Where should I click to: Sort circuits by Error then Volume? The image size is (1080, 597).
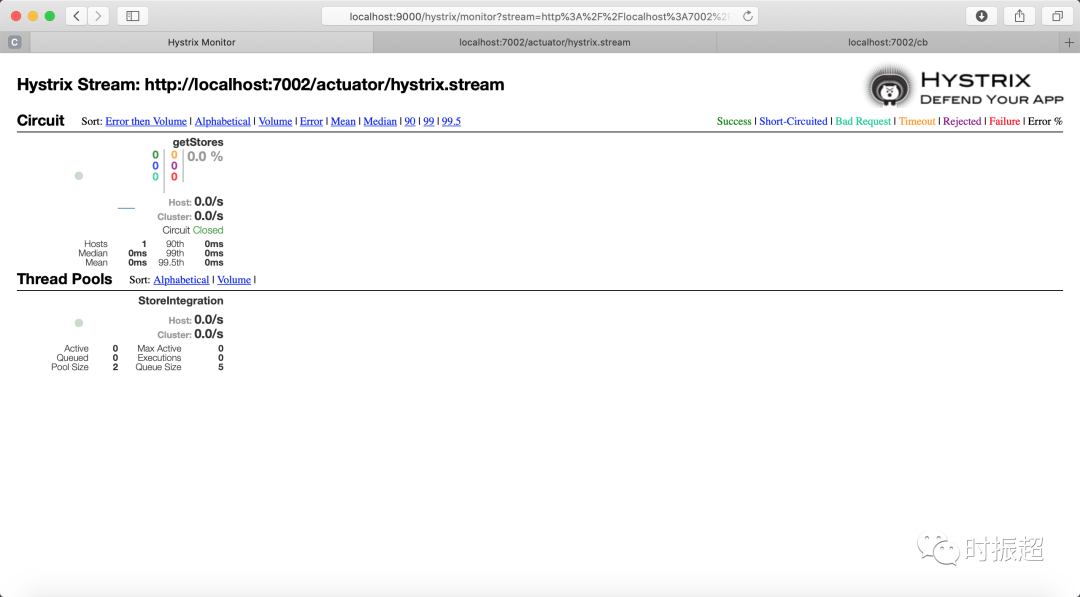146,121
